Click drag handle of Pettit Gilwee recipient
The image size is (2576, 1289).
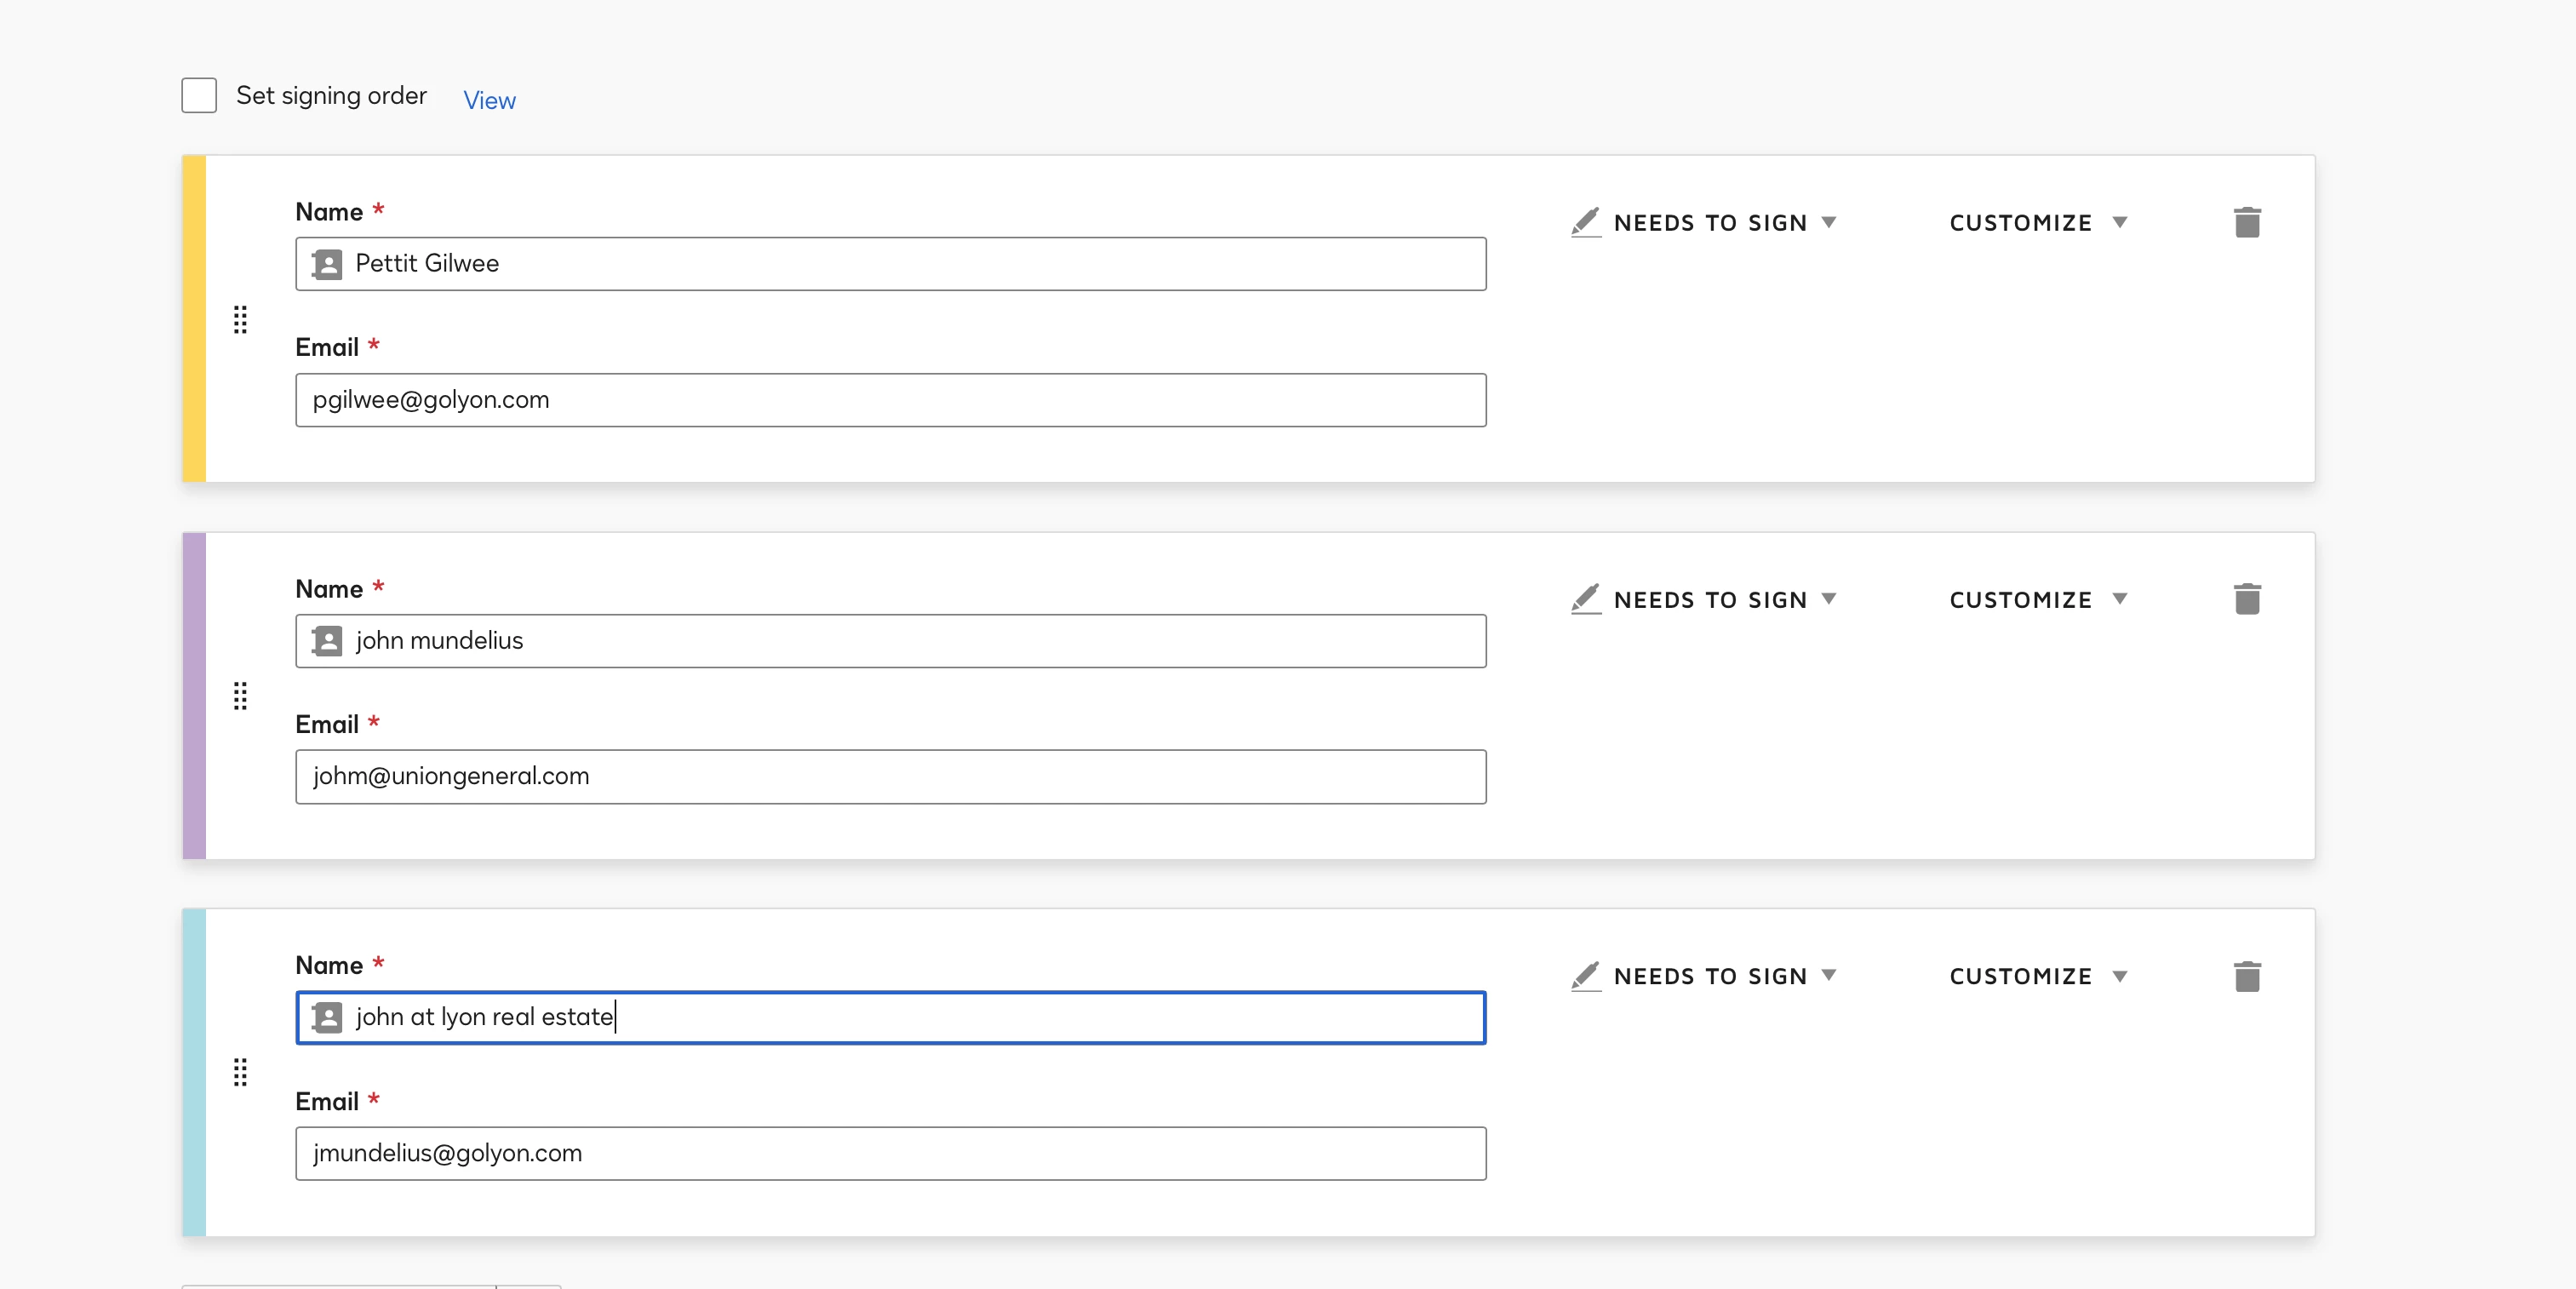(240, 319)
